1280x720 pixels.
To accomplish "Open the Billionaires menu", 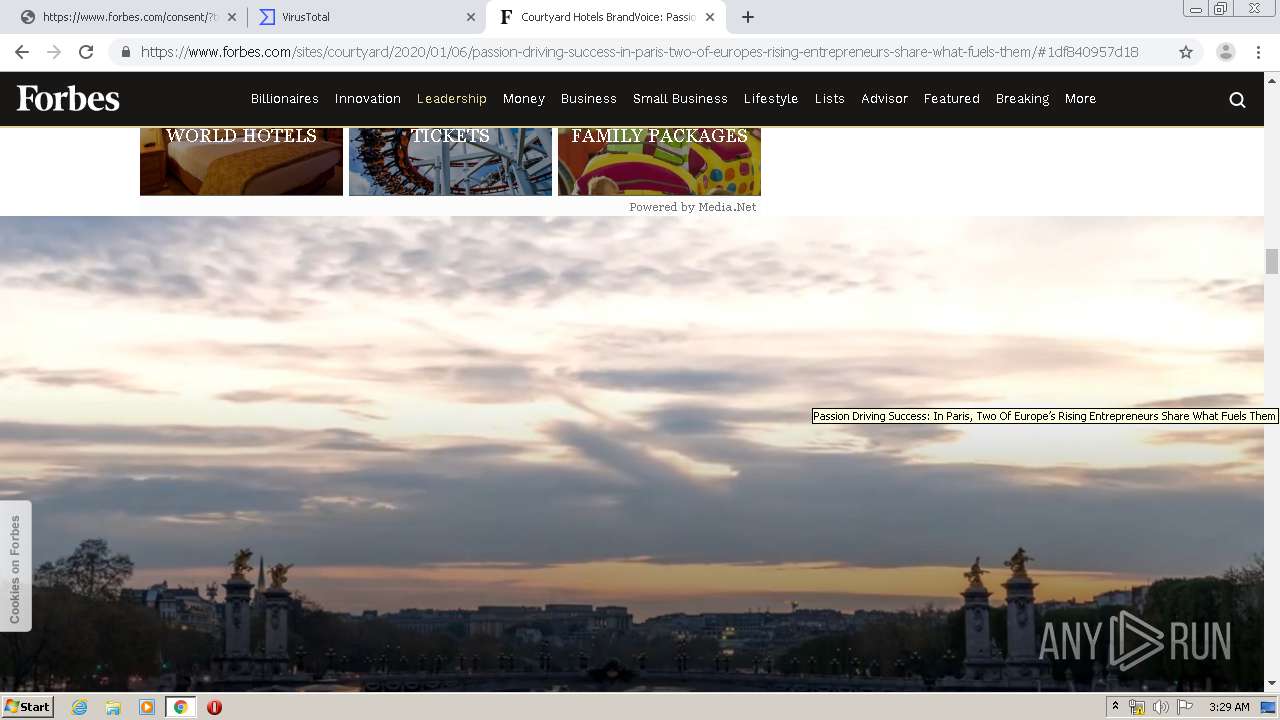I will coord(285,99).
